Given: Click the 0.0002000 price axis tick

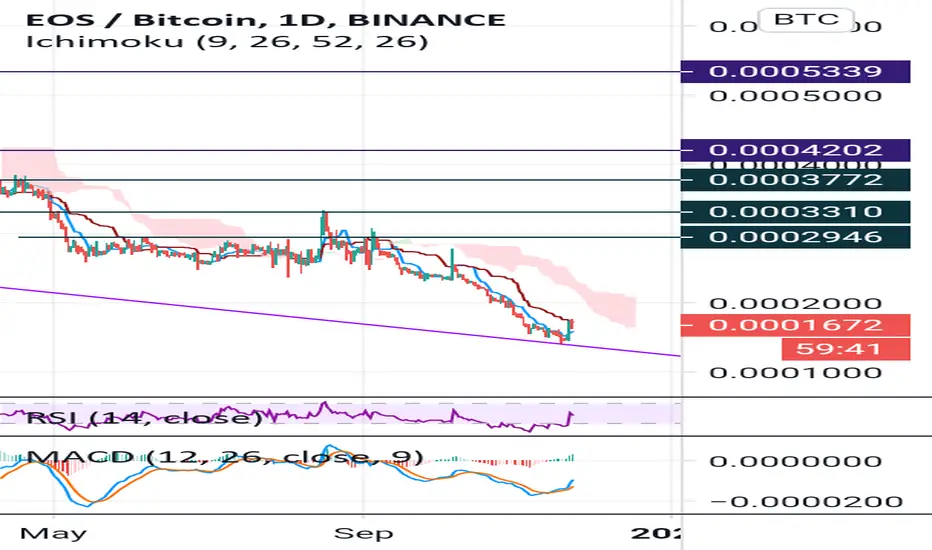Looking at the screenshot, I should pyautogui.click(x=795, y=303).
